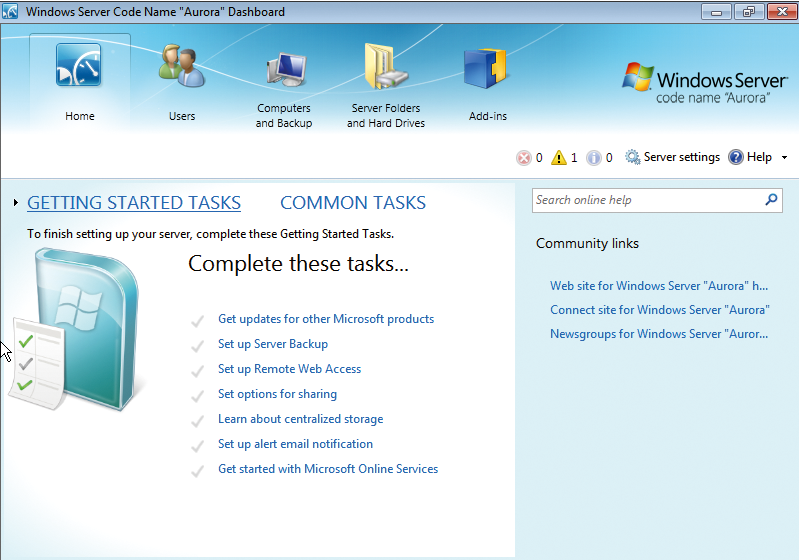The image size is (799, 560).
Task: Click the red critical alerts icon
Action: click(x=523, y=158)
